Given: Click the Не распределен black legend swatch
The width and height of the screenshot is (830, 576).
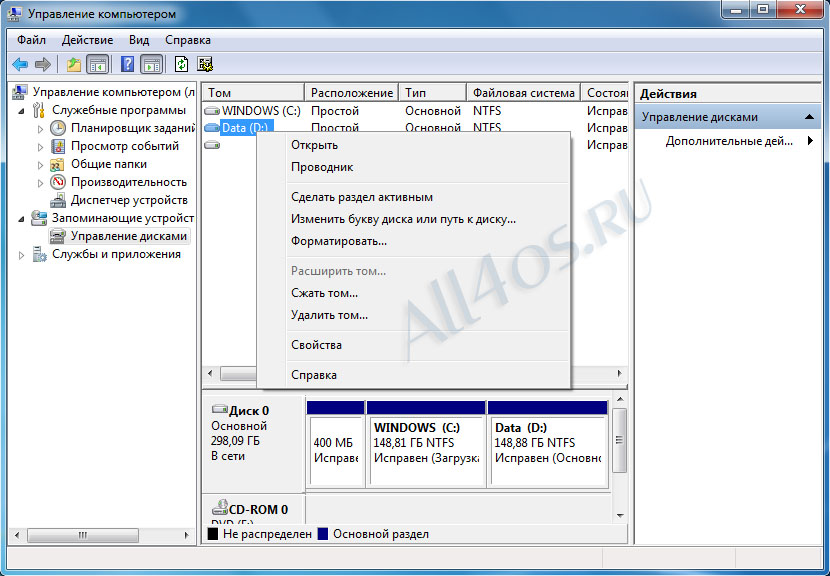Looking at the screenshot, I should click(x=213, y=534).
